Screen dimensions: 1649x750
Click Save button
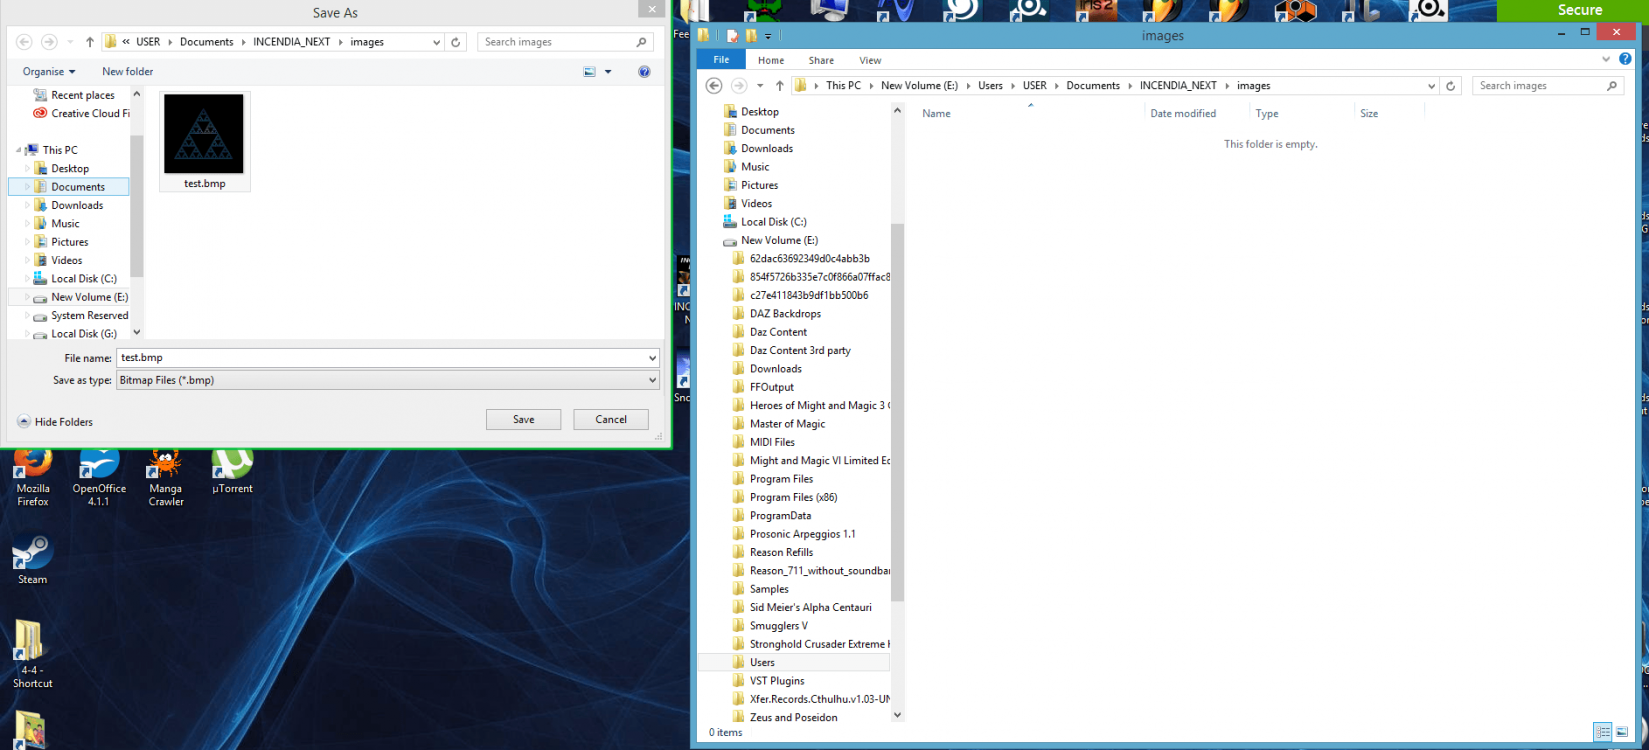click(523, 420)
